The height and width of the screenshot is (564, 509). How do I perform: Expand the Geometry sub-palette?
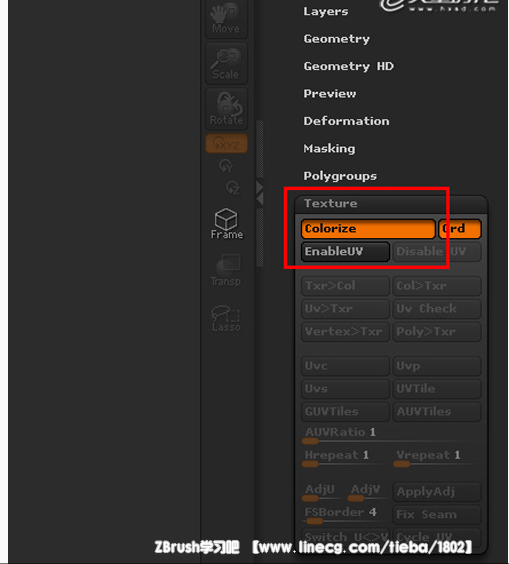[336, 39]
